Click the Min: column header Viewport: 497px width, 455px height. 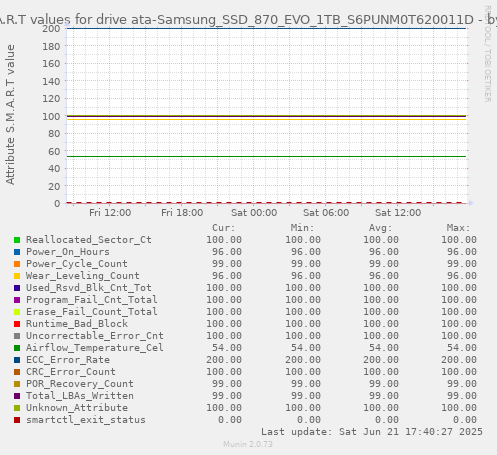[302, 228]
